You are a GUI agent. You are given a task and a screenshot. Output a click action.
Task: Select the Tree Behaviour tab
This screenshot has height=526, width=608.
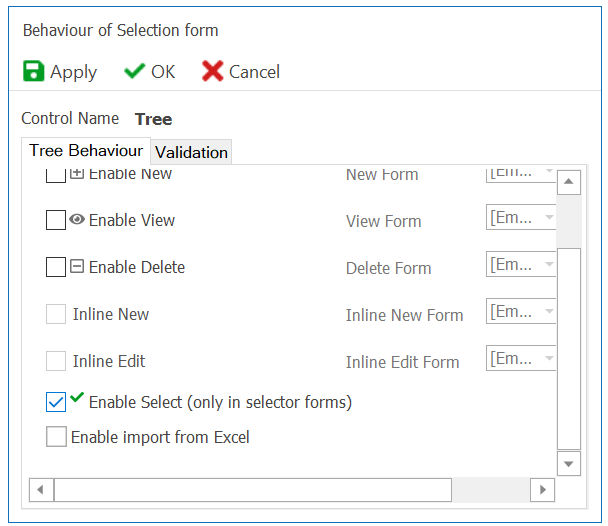(x=86, y=151)
